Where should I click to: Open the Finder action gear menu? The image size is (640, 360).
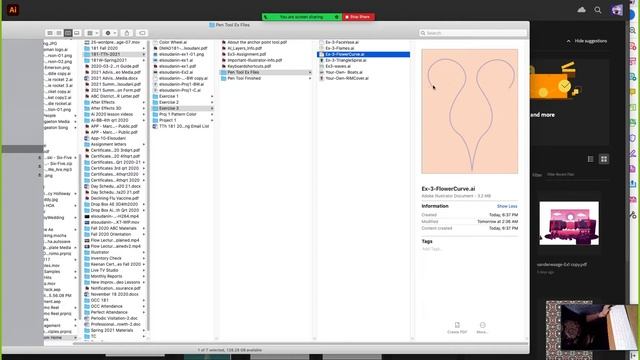point(111,33)
